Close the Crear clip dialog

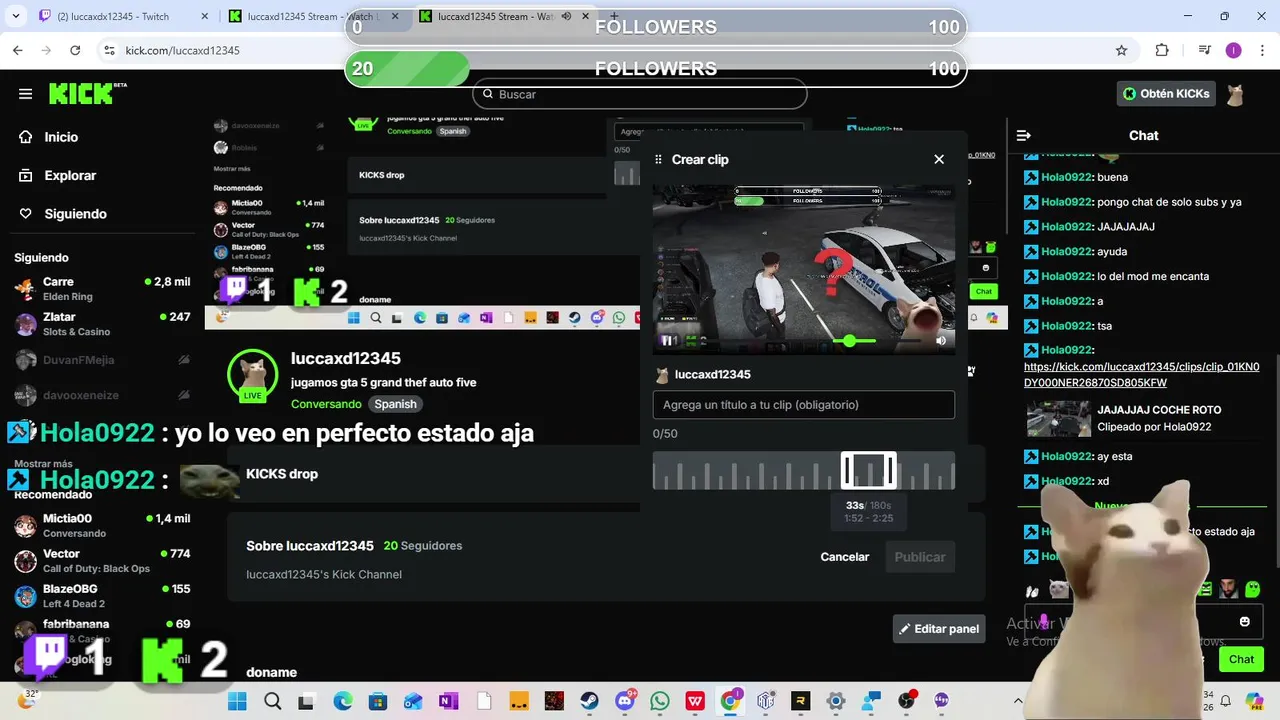click(939, 159)
